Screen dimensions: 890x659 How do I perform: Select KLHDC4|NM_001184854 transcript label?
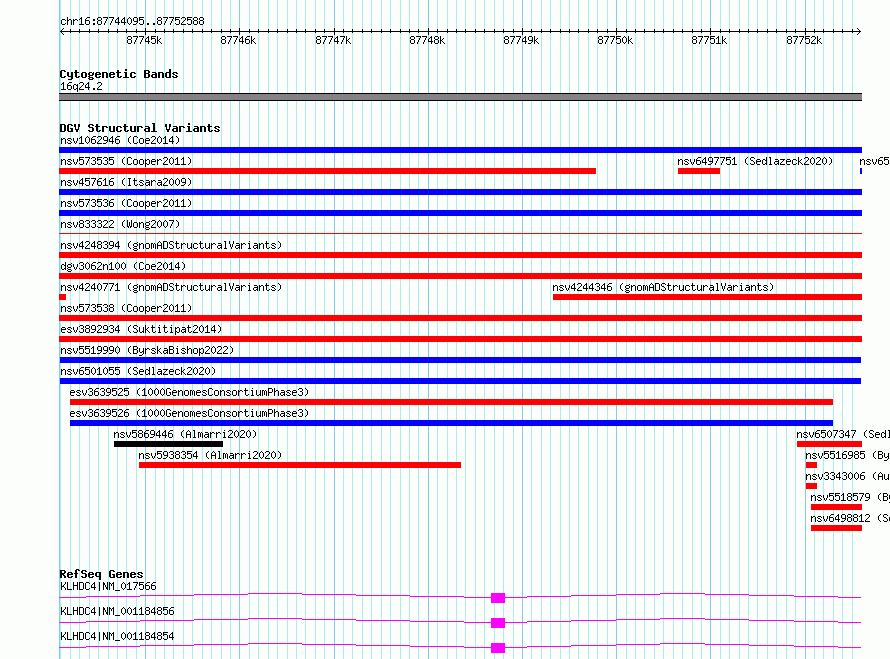click(x=117, y=636)
